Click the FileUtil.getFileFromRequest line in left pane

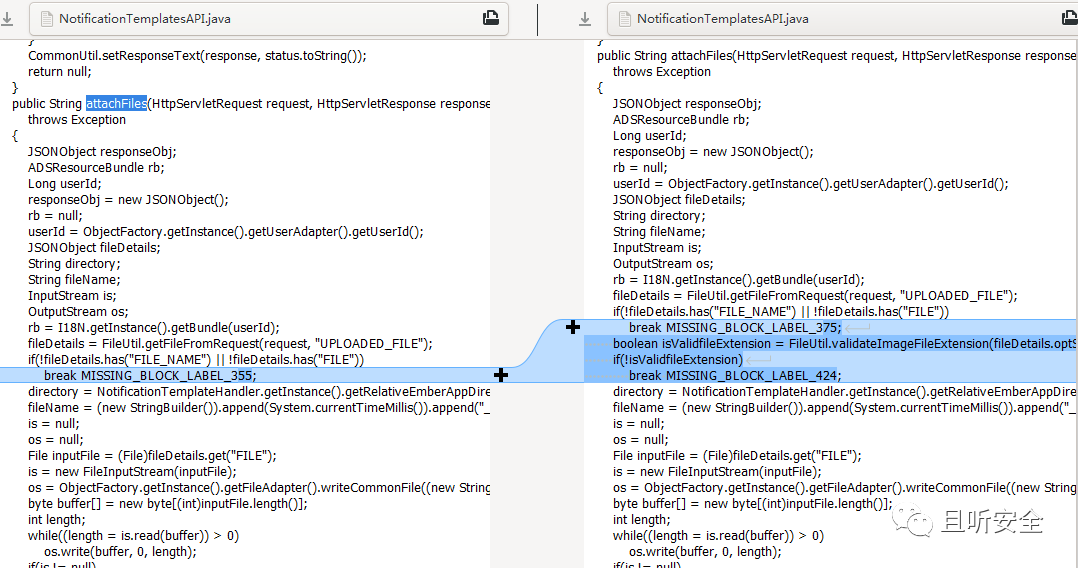click(230, 343)
